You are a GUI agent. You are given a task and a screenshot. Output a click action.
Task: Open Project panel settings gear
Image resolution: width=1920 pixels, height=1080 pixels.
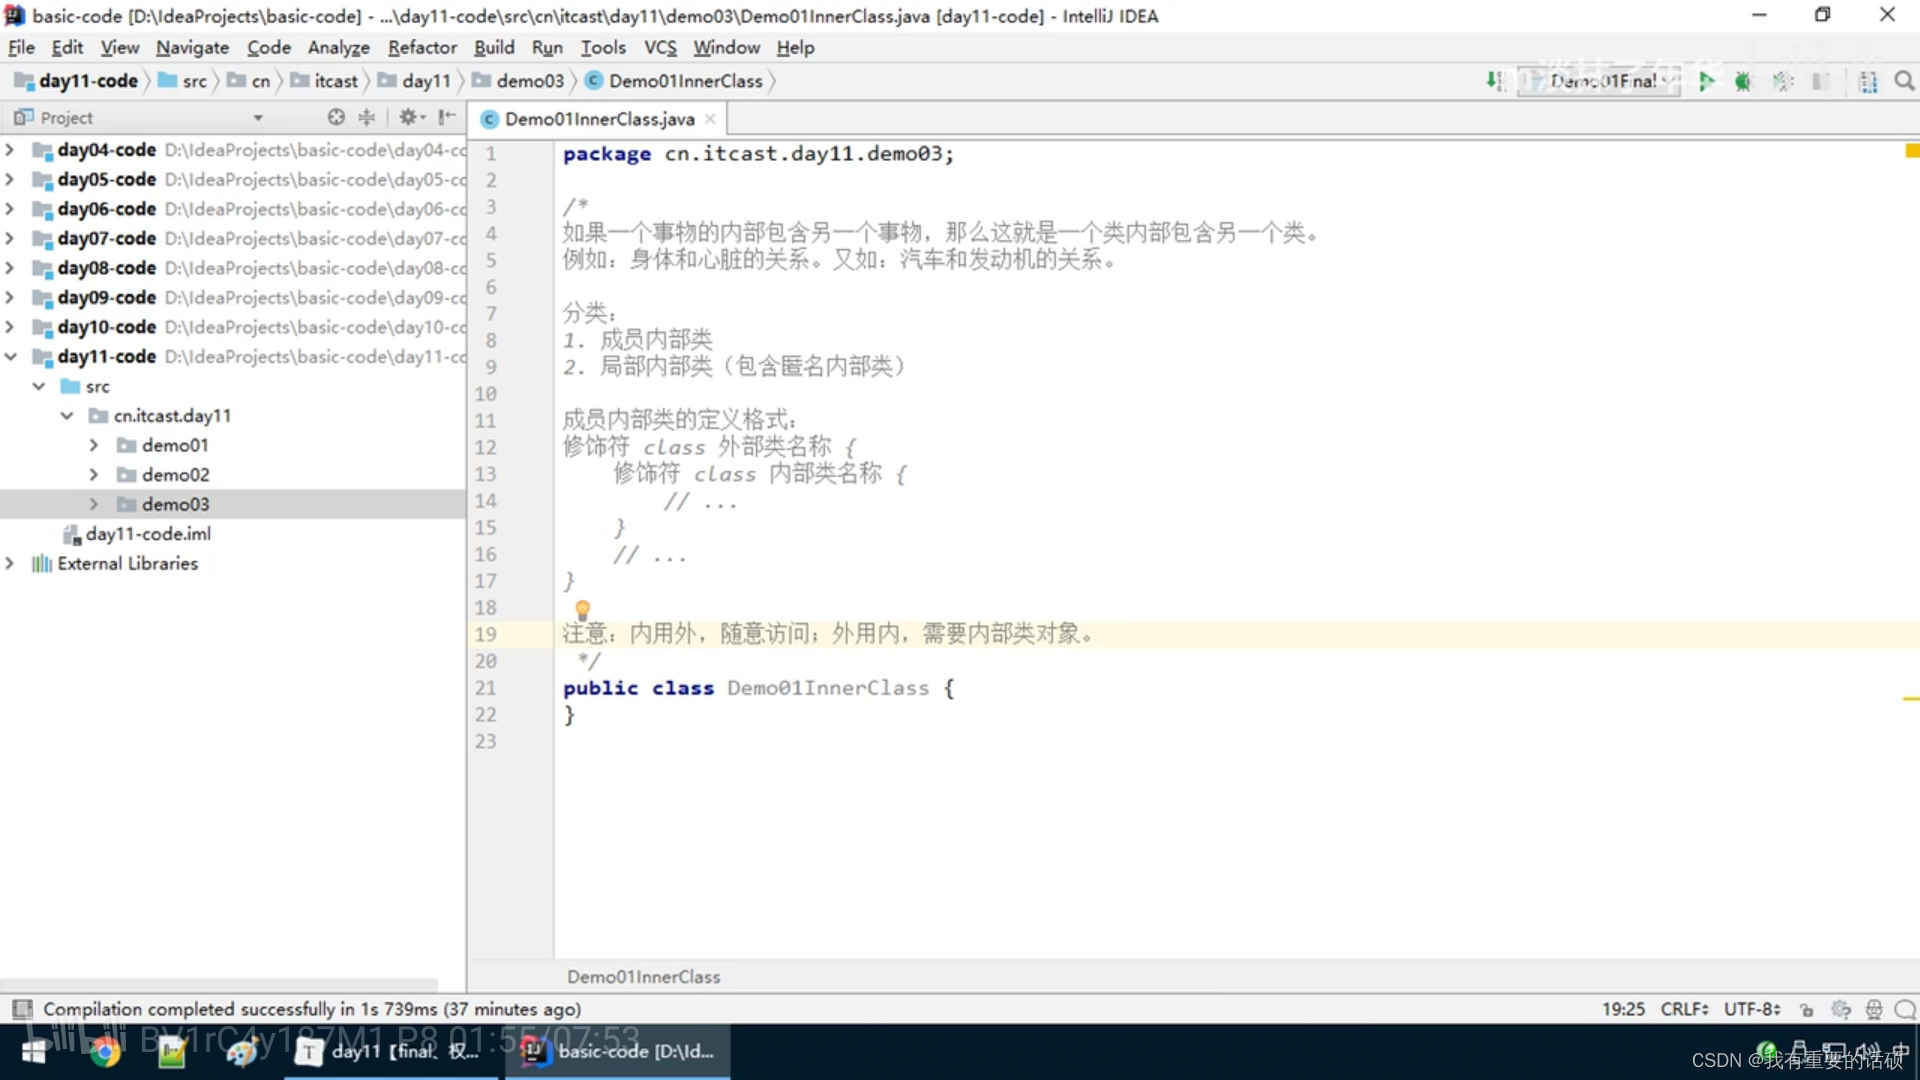pyautogui.click(x=410, y=117)
